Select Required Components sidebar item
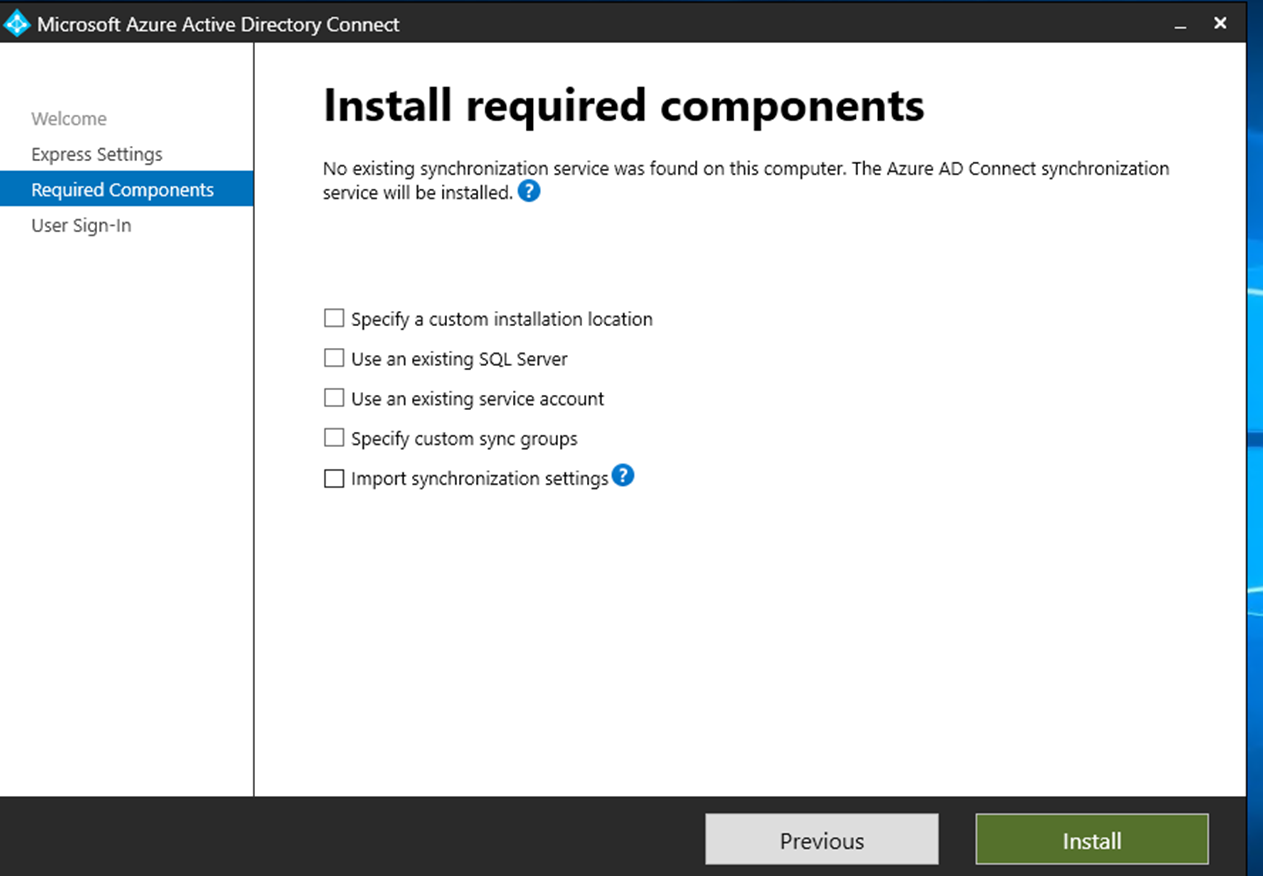The width and height of the screenshot is (1263, 876). tap(126, 190)
